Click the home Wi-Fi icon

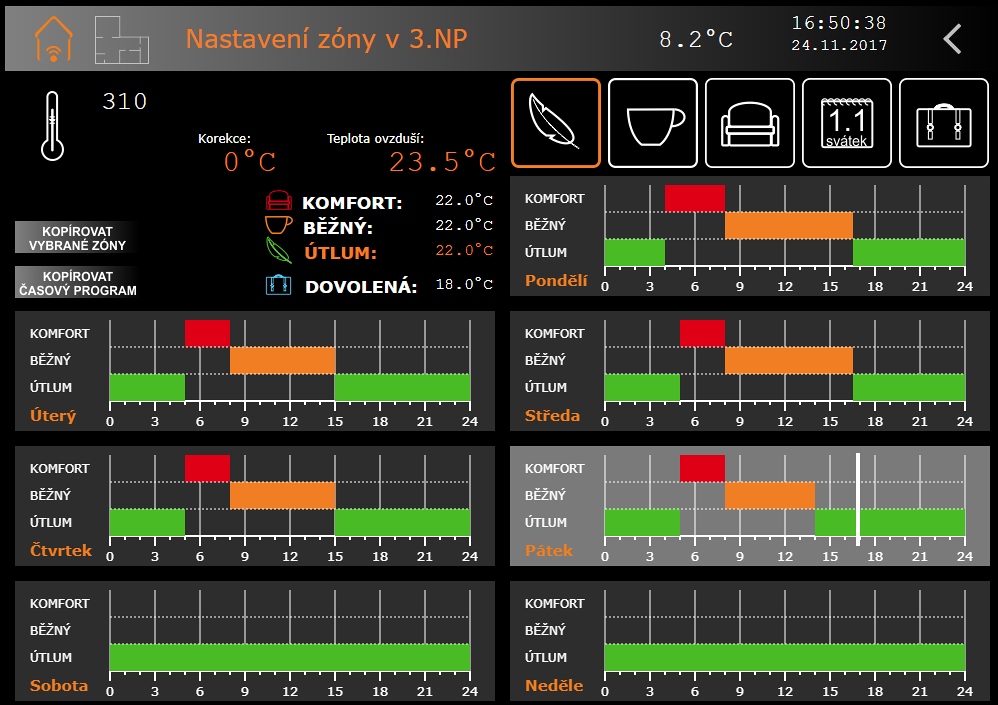pyautogui.click(x=55, y=39)
